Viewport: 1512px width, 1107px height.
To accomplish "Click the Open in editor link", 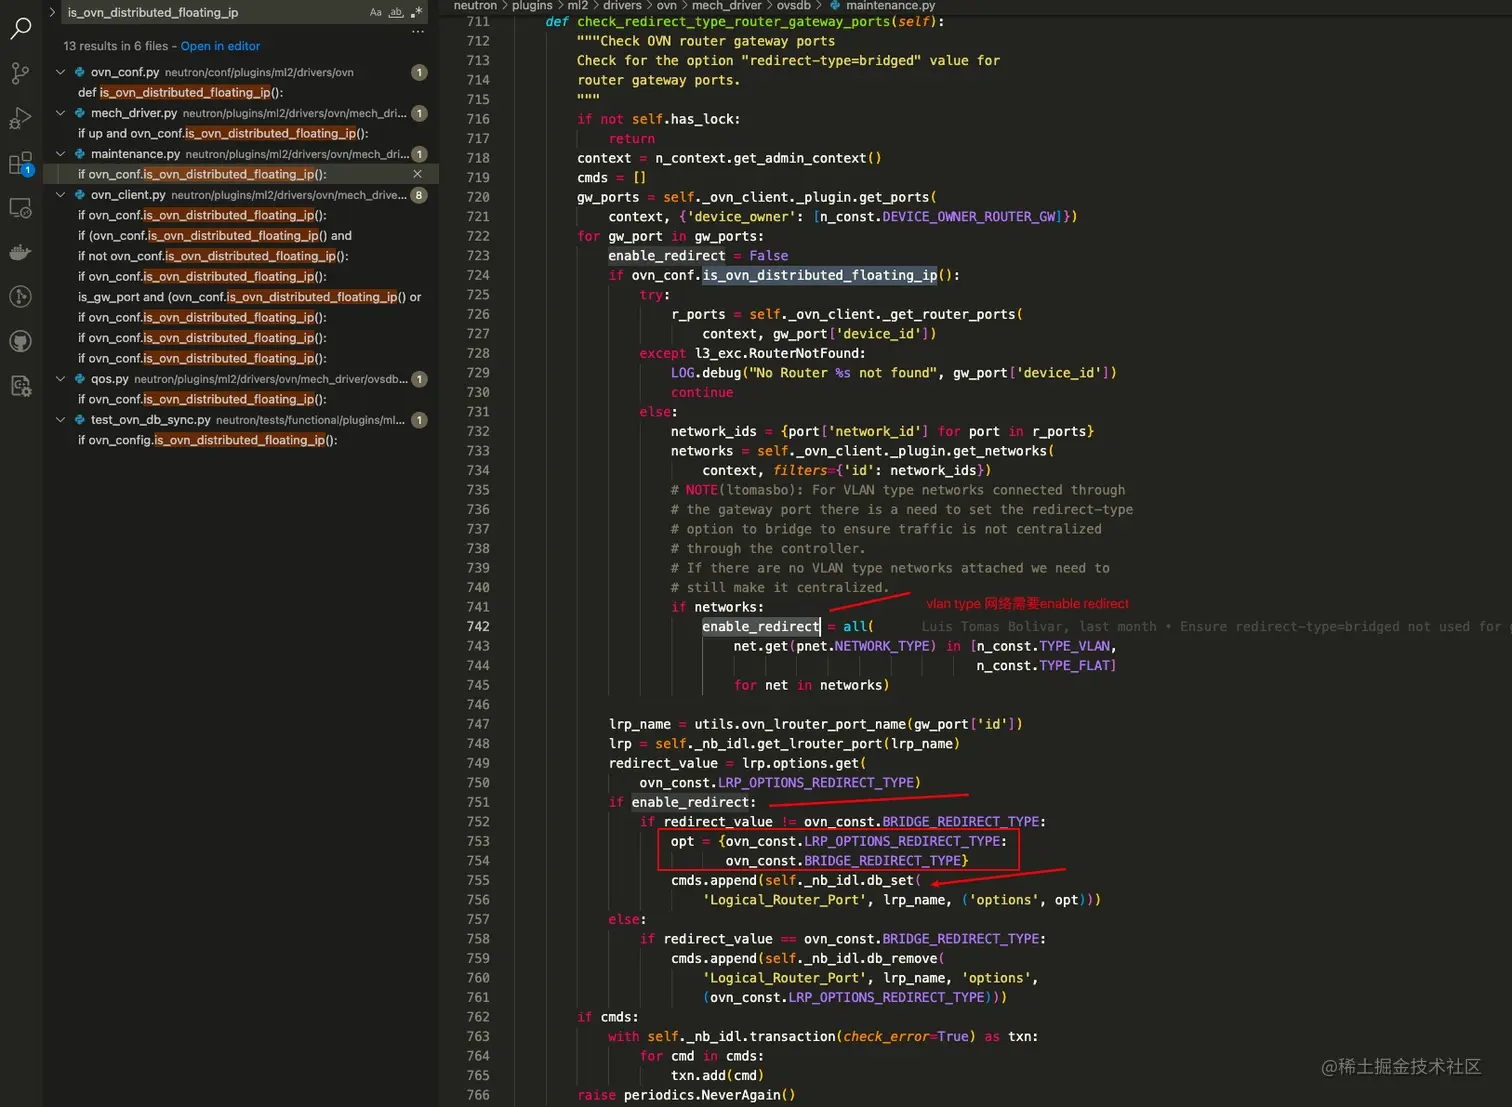I will [x=220, y=46].
